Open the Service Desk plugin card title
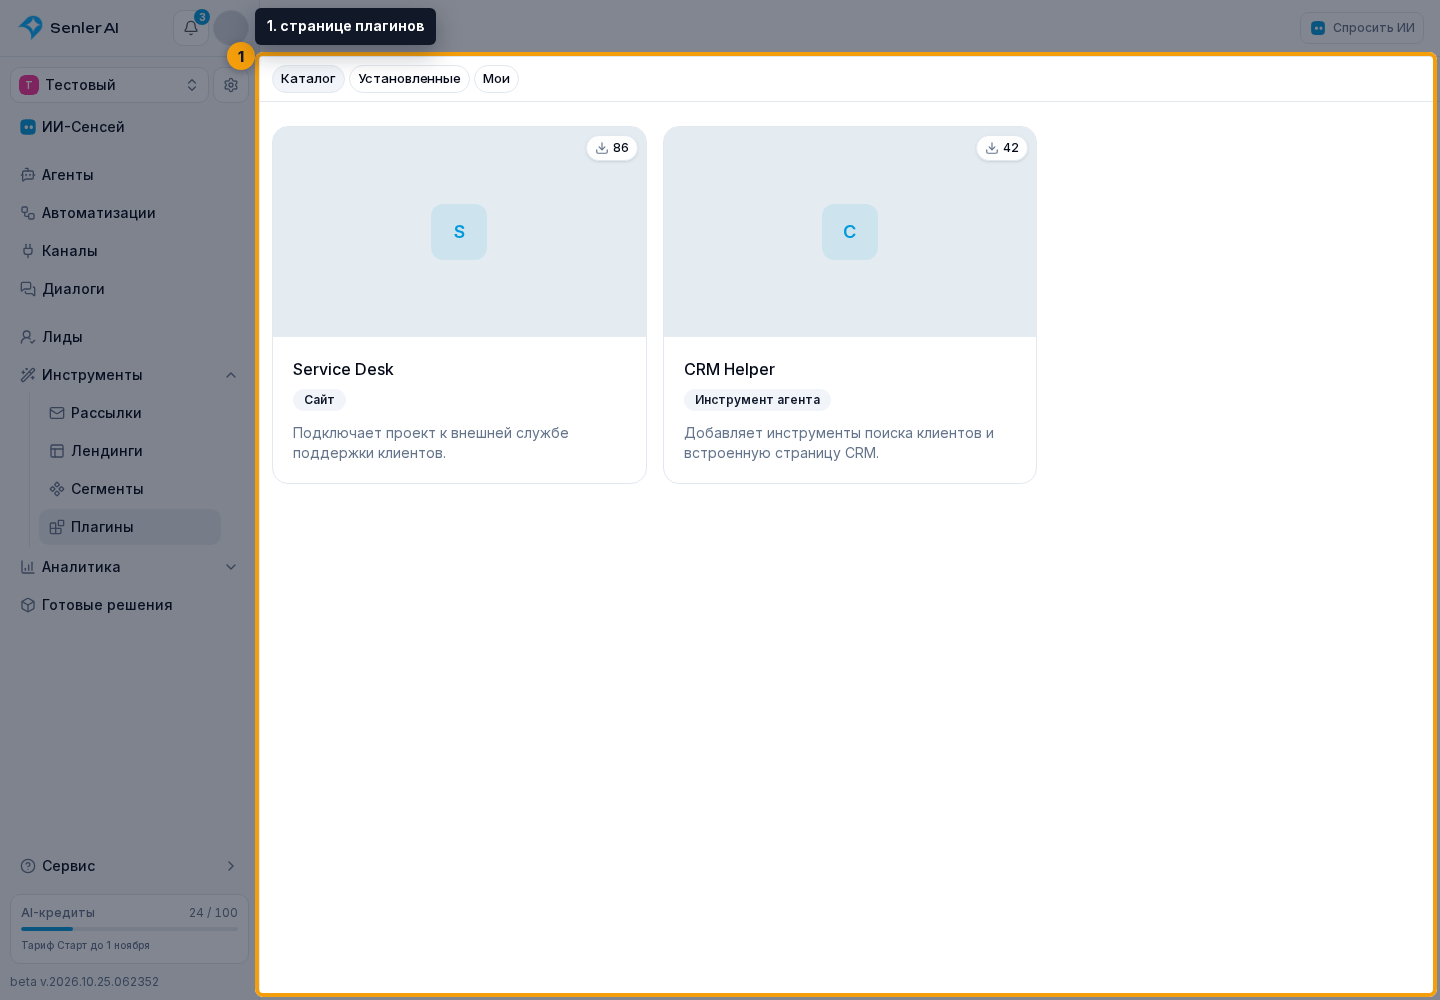Screen dimensions: 1440x1000 (343, 370)
